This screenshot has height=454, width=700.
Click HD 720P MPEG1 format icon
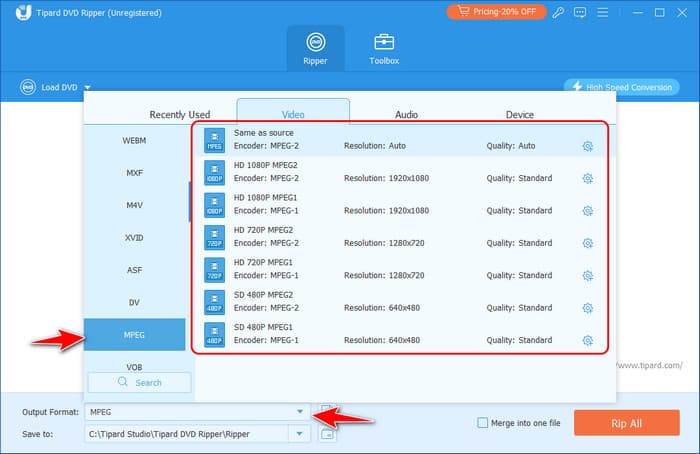214,270
